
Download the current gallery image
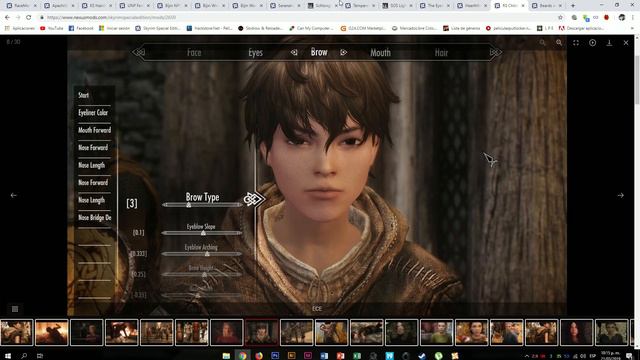coord(609,42)
